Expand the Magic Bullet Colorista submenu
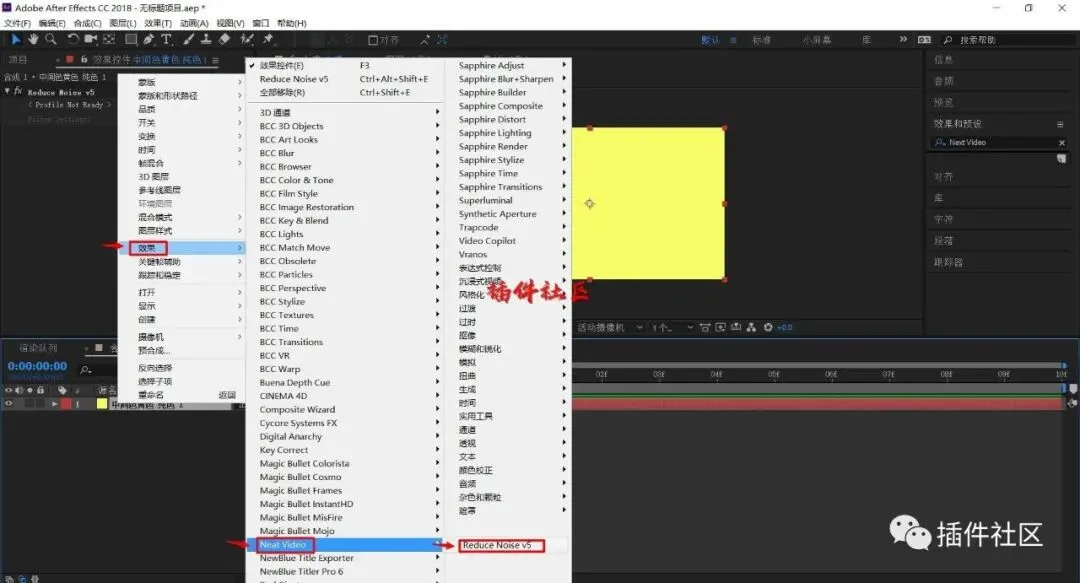The height and width of the screenshot is (583, 1080). pos(344,464)
